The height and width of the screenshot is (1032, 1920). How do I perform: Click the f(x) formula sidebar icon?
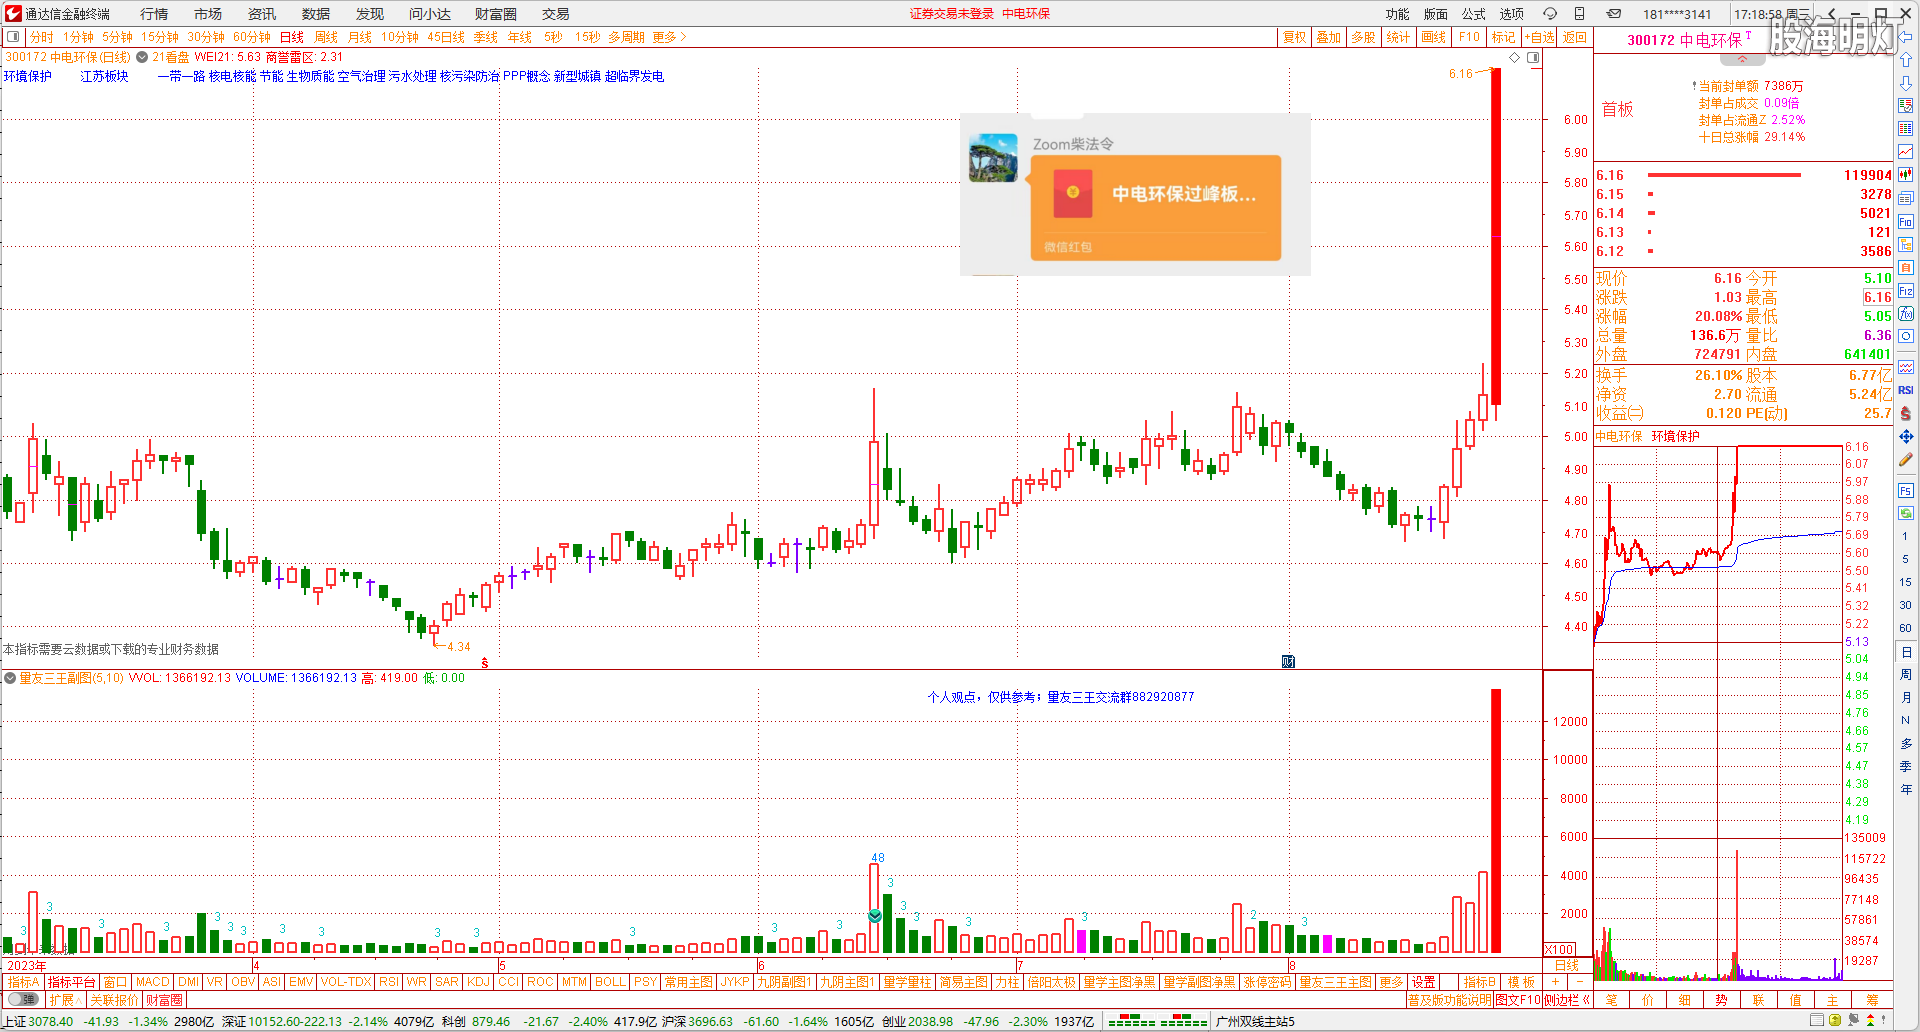1906,314
